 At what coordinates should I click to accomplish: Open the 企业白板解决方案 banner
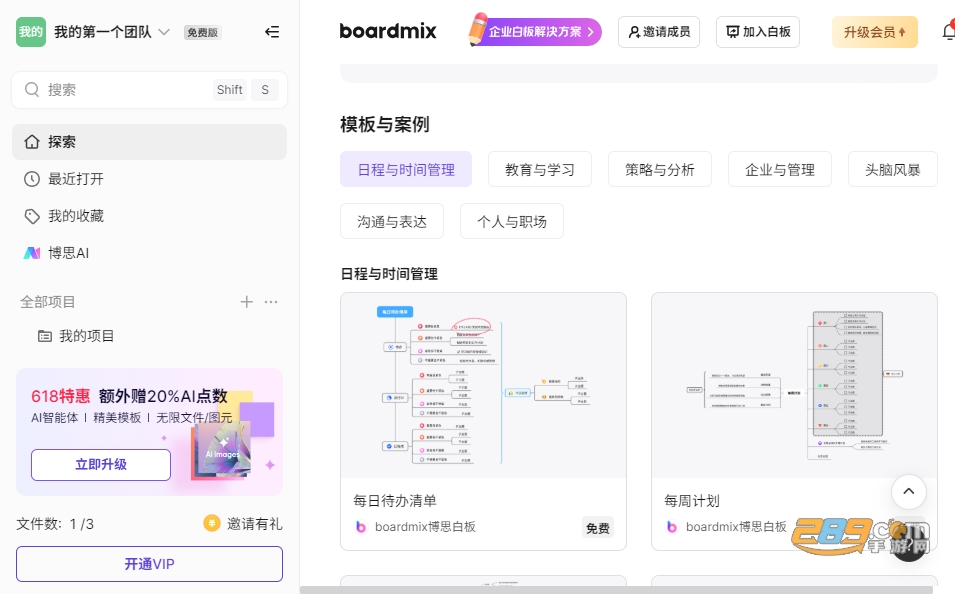pyautogui.click(x=535, y=32)
